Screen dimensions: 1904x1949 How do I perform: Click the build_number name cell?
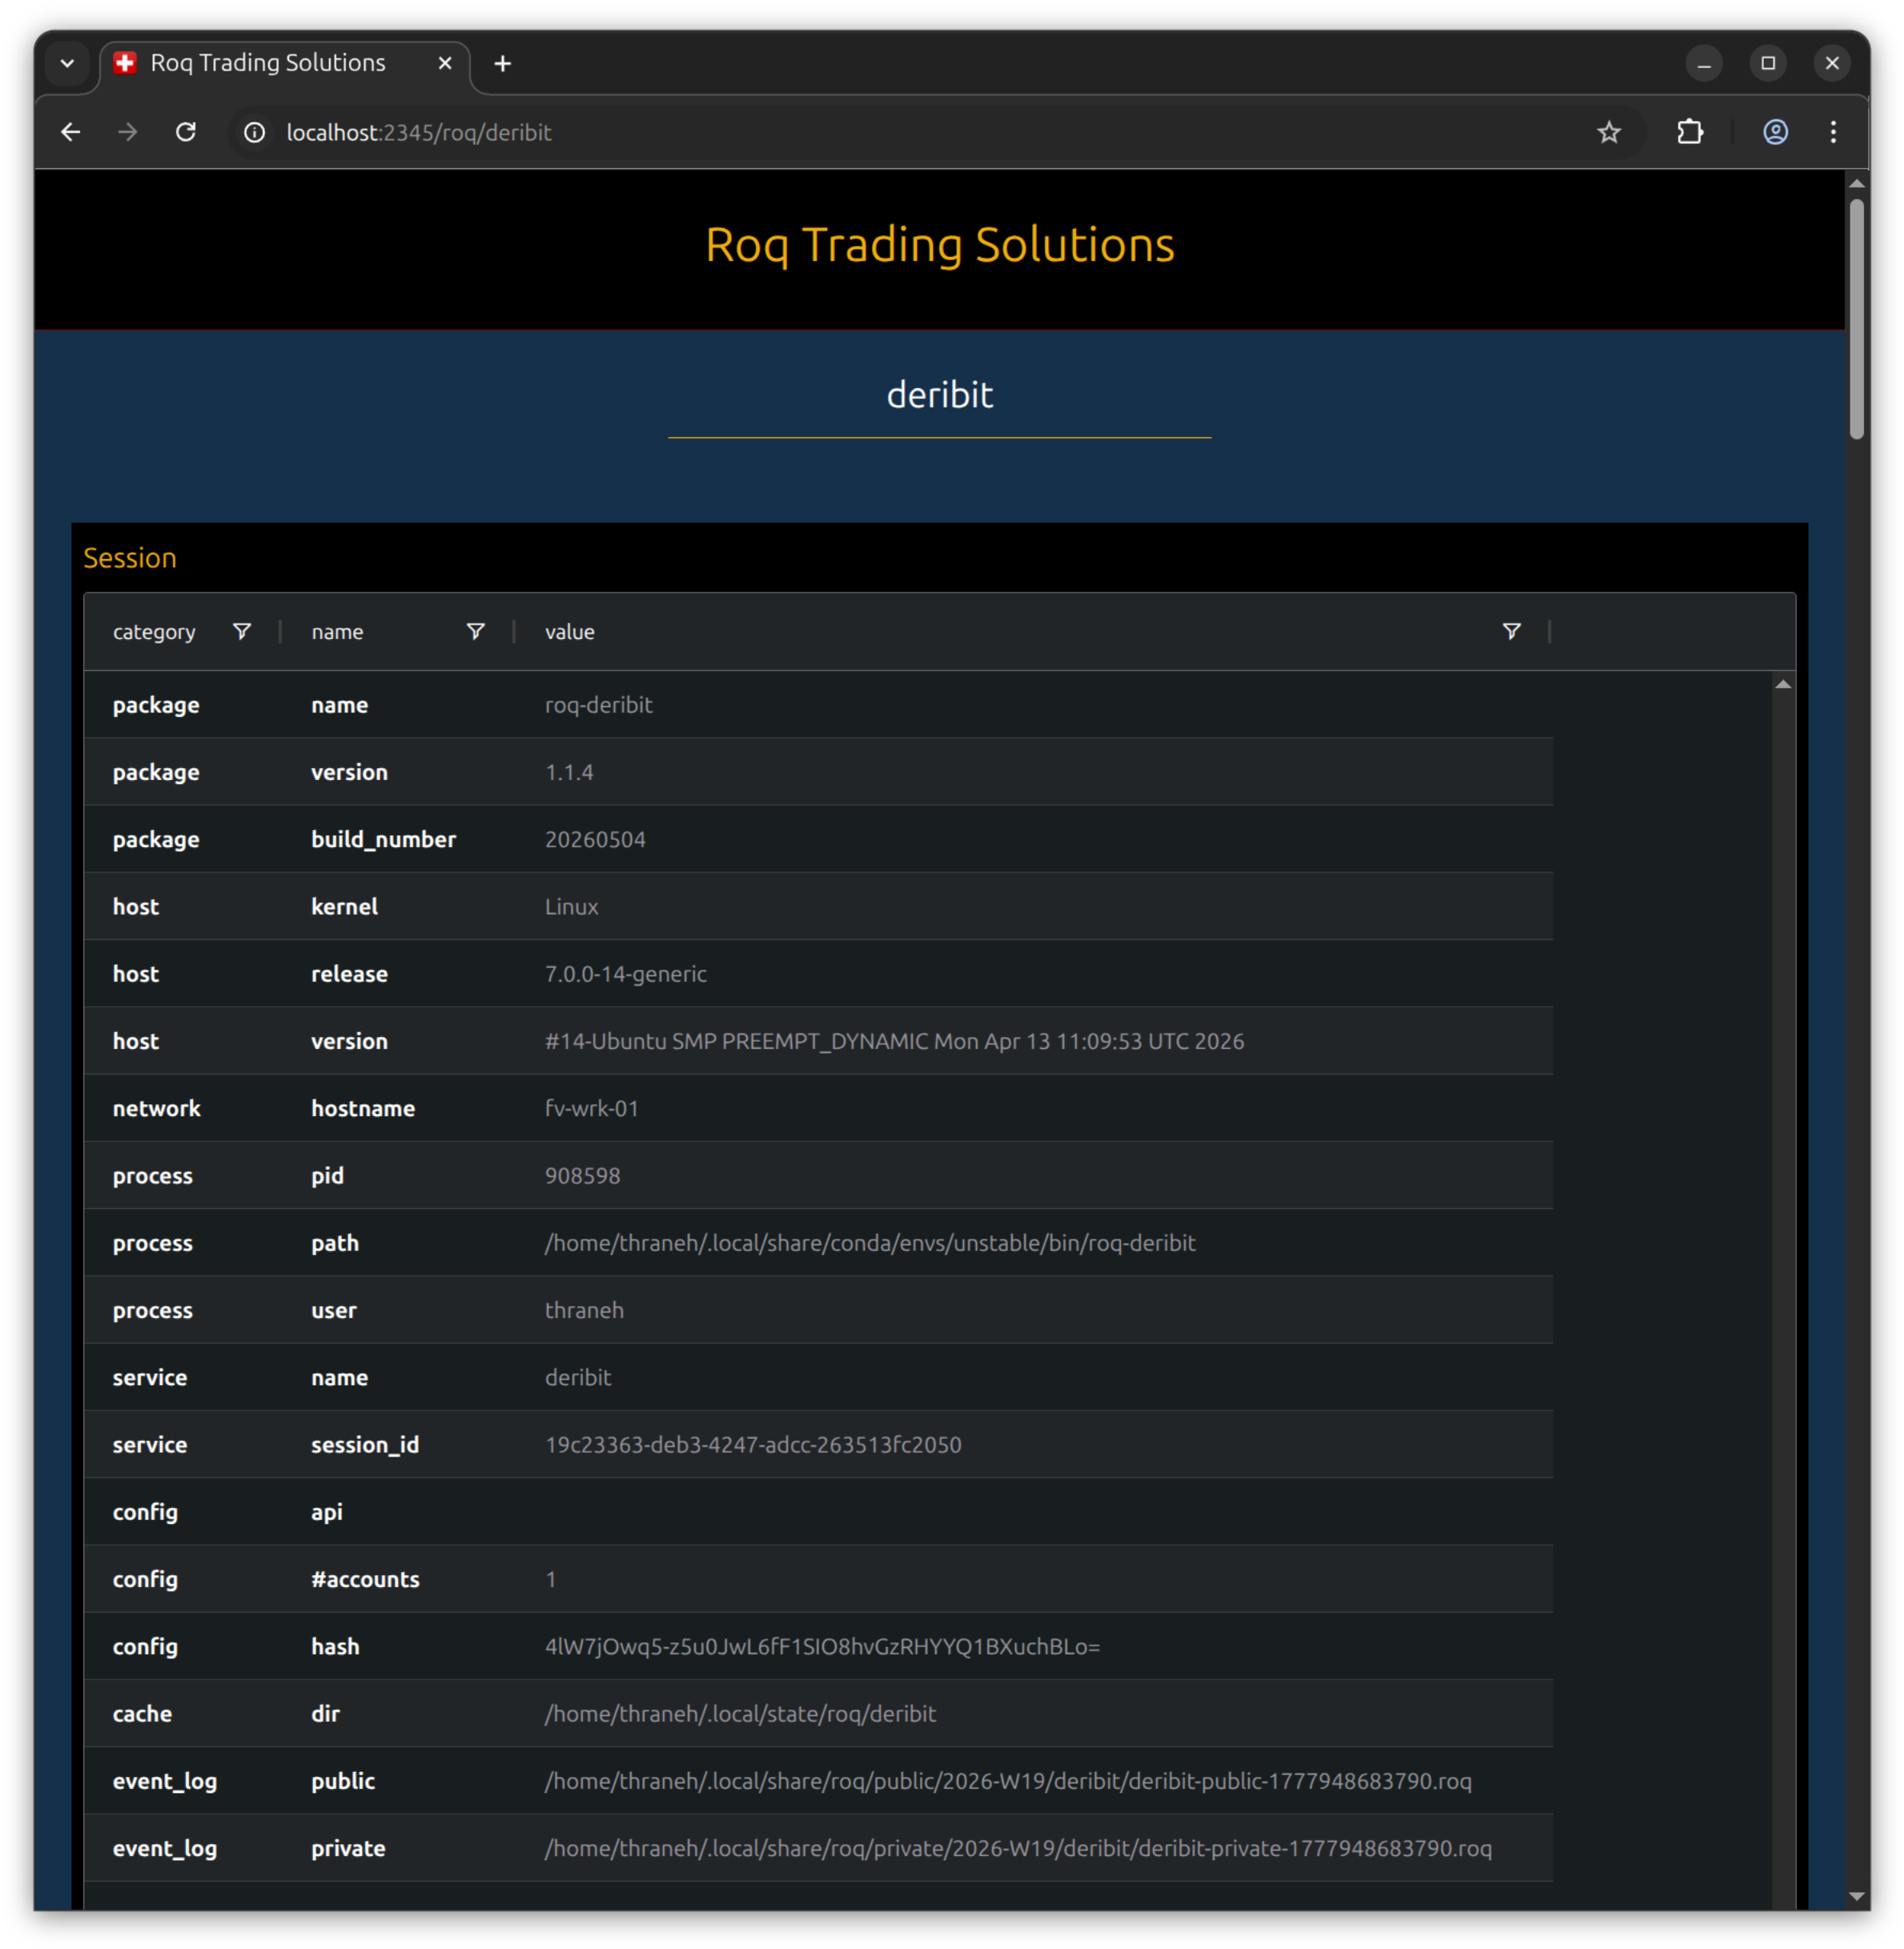point(383,839)
